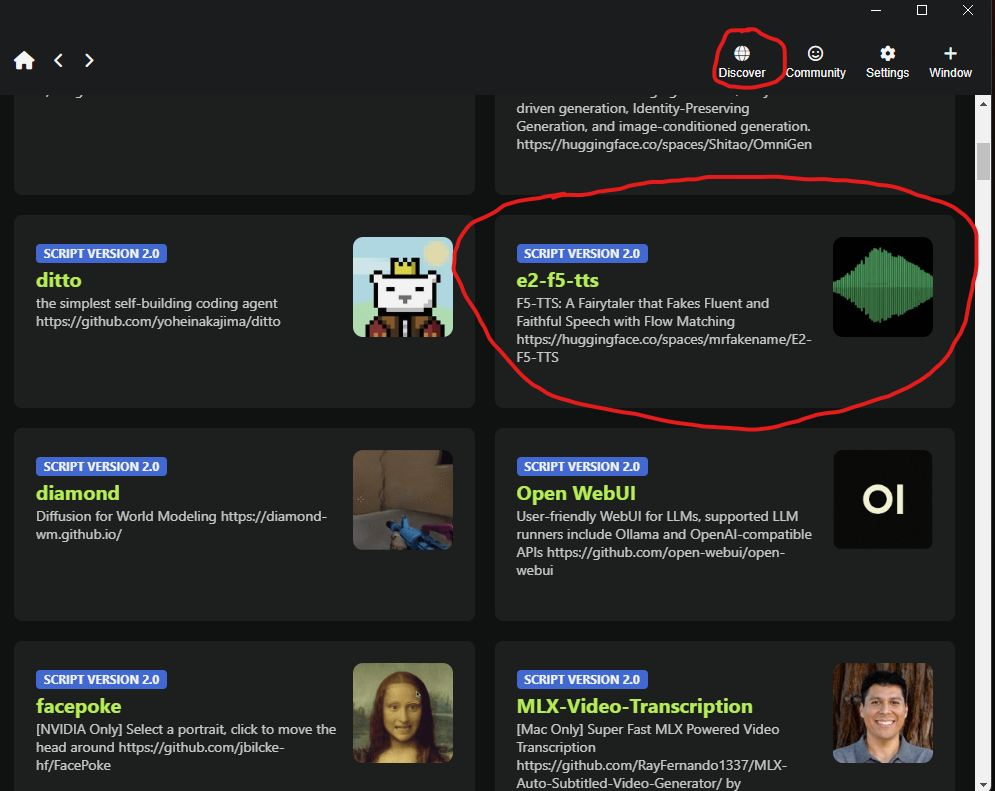
Task: Navigate back with the left chevron
Action: point(58,60)
